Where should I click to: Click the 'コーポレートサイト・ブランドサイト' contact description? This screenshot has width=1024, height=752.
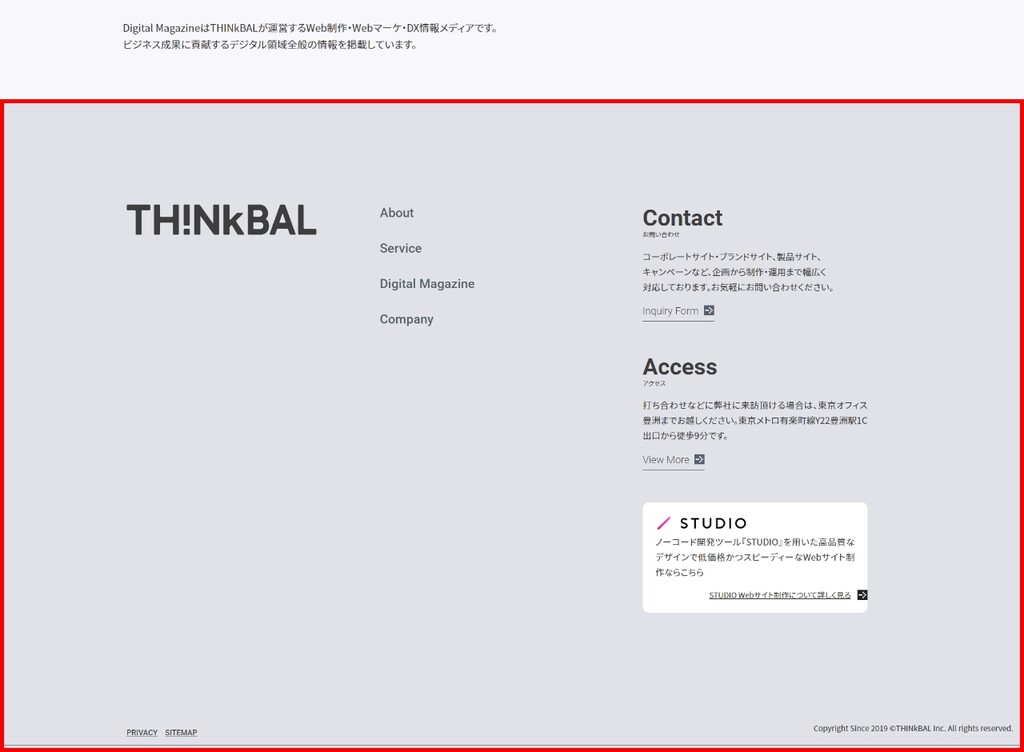click(x=739, y=272)
